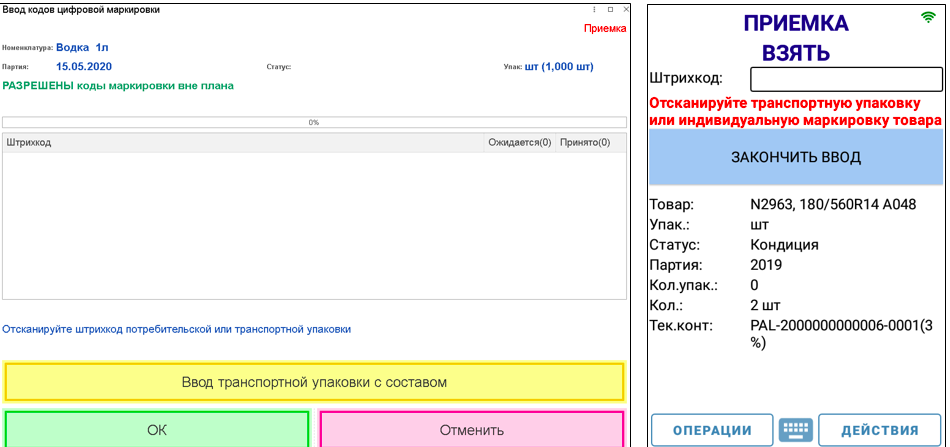Click Ввод транспортной упаковки с составом
Screen dimensions: 950x447
pyautogui.click(x=314, y=382)
